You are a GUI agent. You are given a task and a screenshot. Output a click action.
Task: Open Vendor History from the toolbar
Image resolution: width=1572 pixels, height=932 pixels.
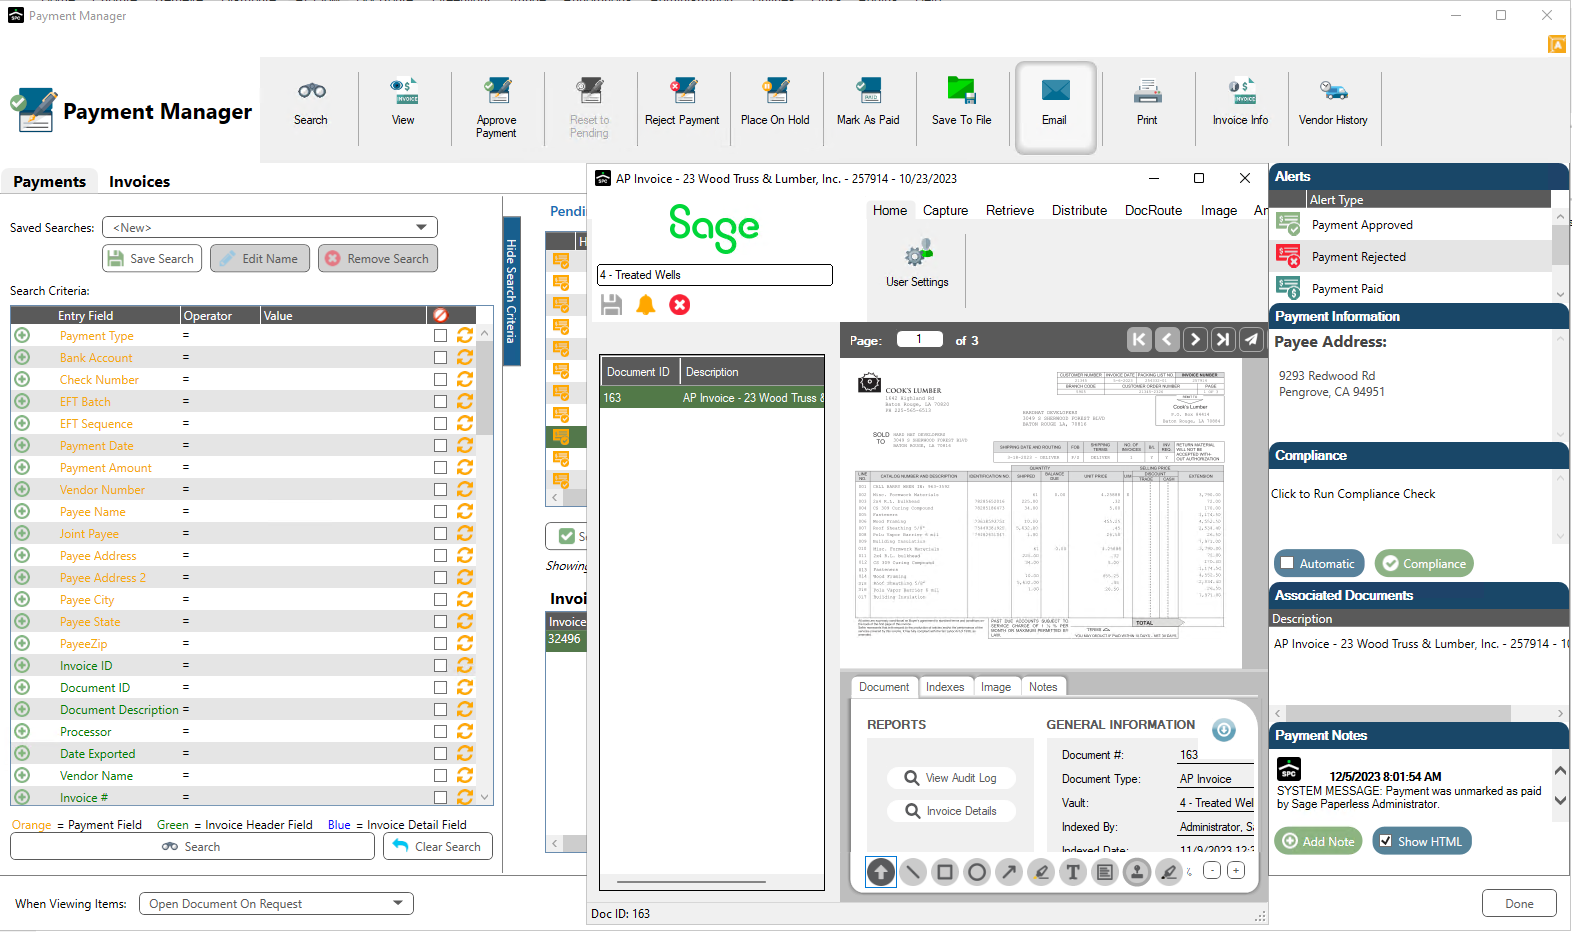(1333, 103)
